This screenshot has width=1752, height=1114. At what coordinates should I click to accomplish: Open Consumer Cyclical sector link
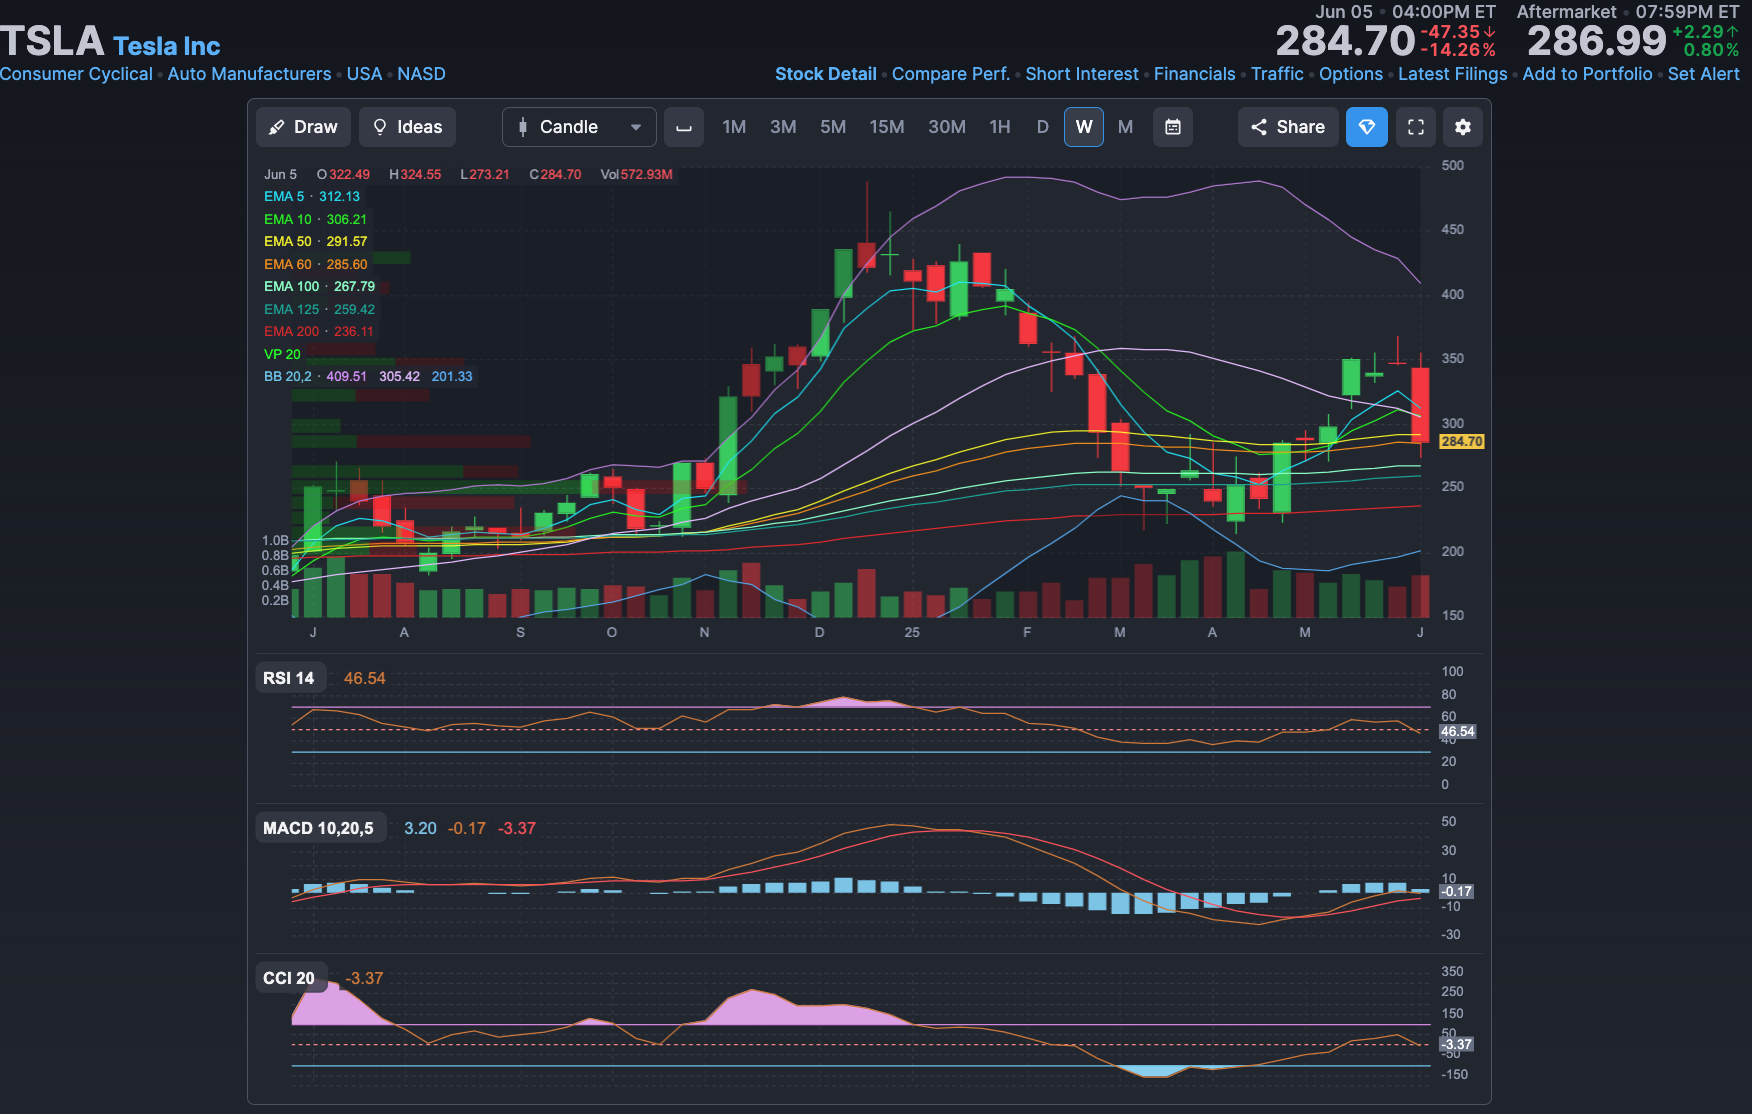pos(76,74)
